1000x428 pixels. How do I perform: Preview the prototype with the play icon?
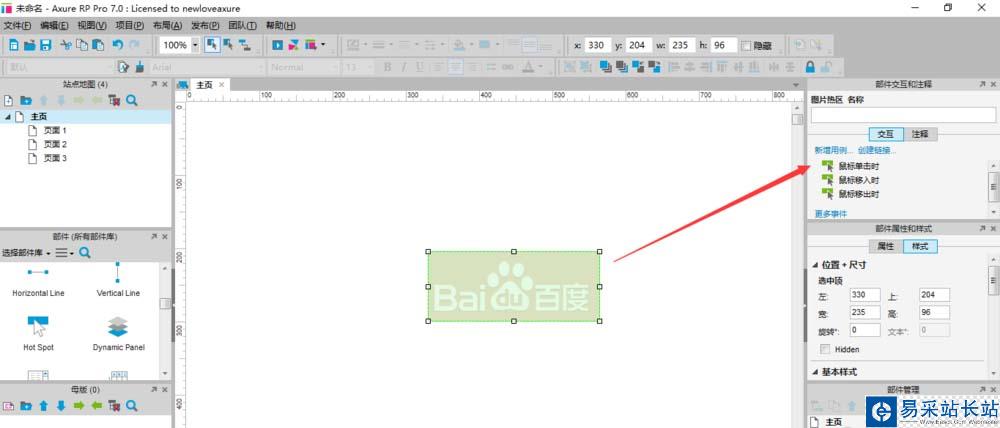click(x=277, y=45)
